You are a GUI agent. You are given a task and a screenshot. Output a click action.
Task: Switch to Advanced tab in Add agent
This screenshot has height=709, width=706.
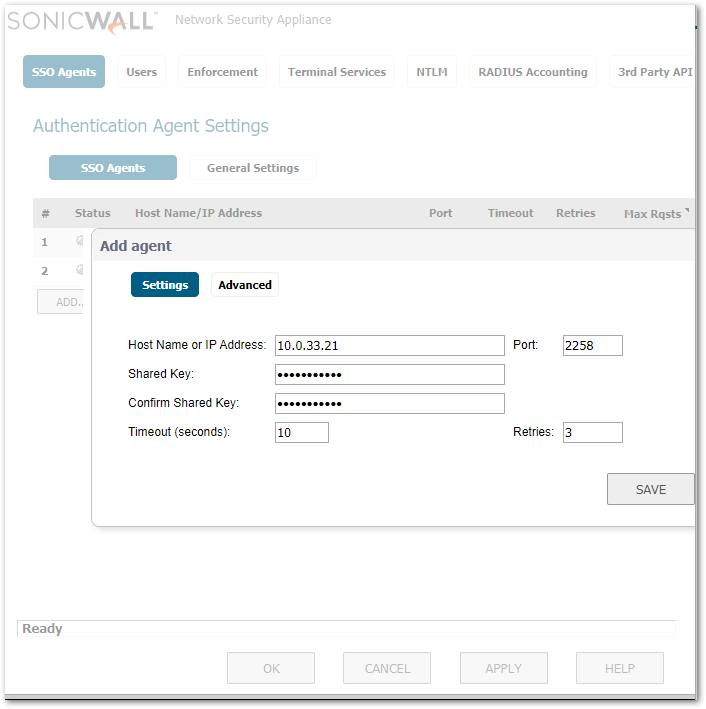(245, 285)
